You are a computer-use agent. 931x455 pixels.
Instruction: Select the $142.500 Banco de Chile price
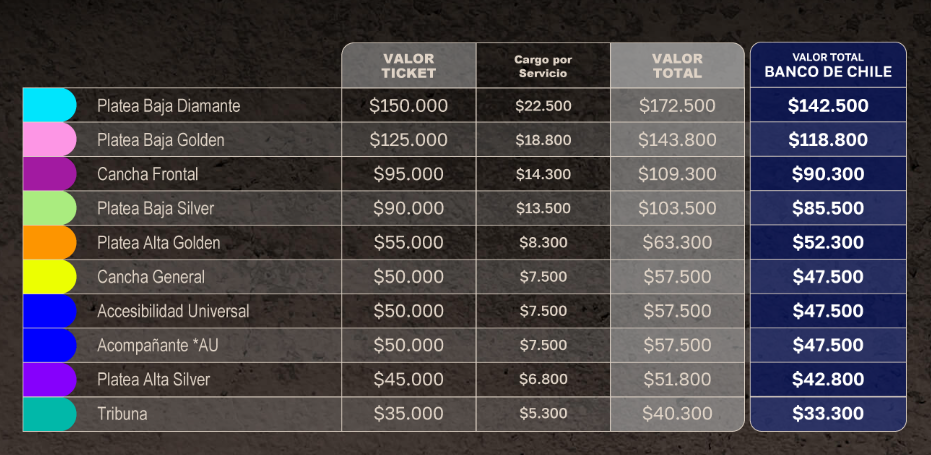point(828,105)
